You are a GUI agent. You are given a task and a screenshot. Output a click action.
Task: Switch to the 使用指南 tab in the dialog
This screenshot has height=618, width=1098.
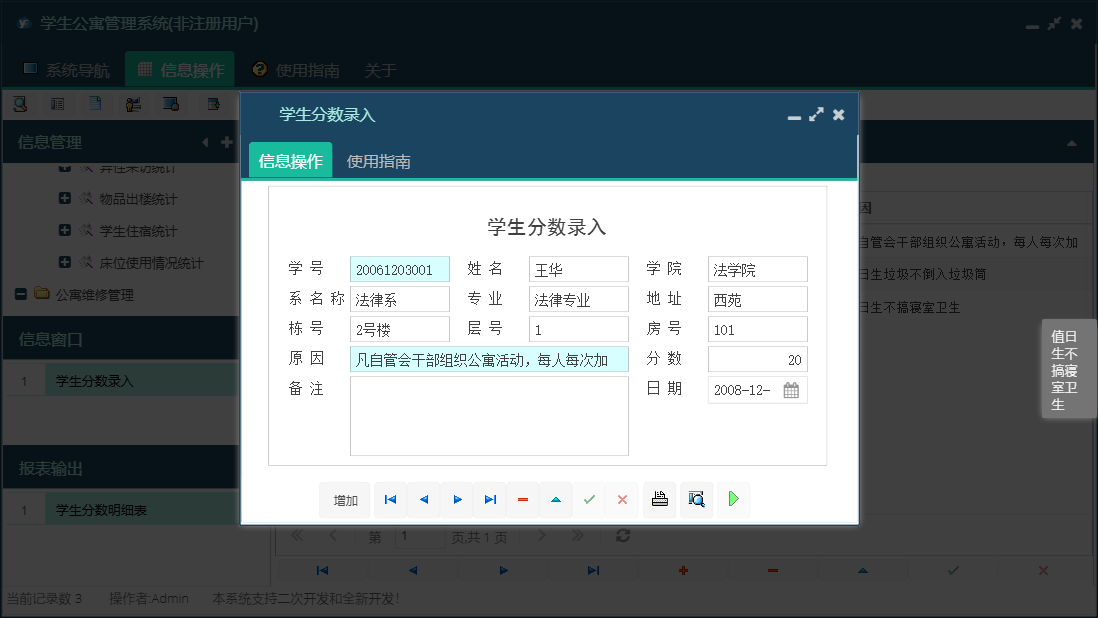point(376,160)
